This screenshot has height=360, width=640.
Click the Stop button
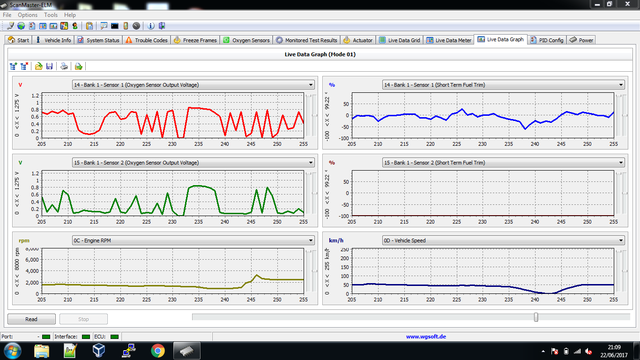coord(83,319)
